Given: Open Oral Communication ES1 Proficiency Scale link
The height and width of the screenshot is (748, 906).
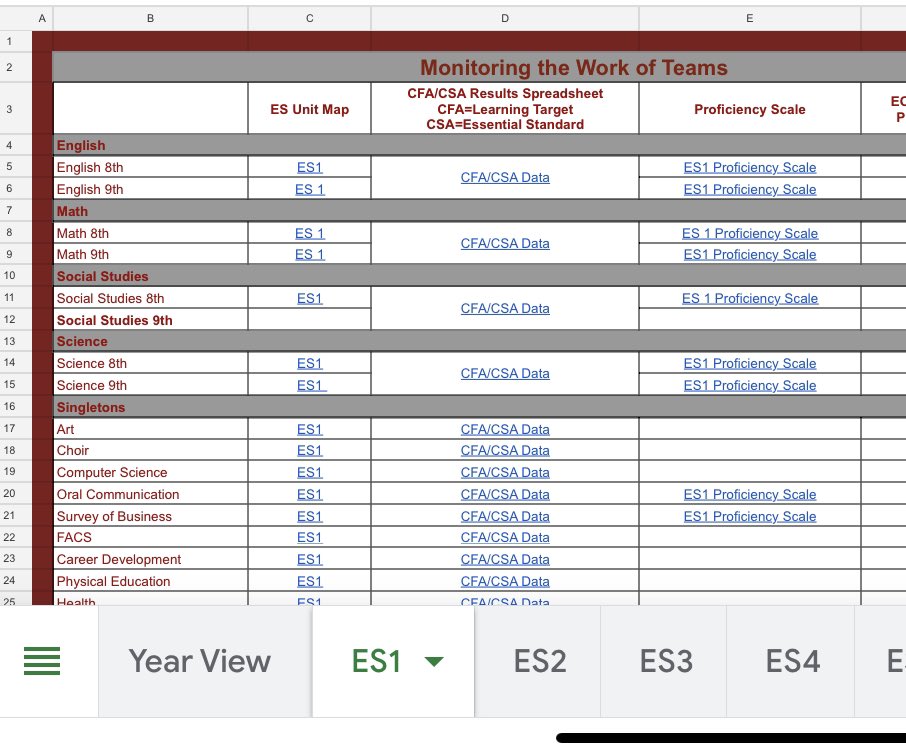Looking at the screenshot, I should pos(750,494).
